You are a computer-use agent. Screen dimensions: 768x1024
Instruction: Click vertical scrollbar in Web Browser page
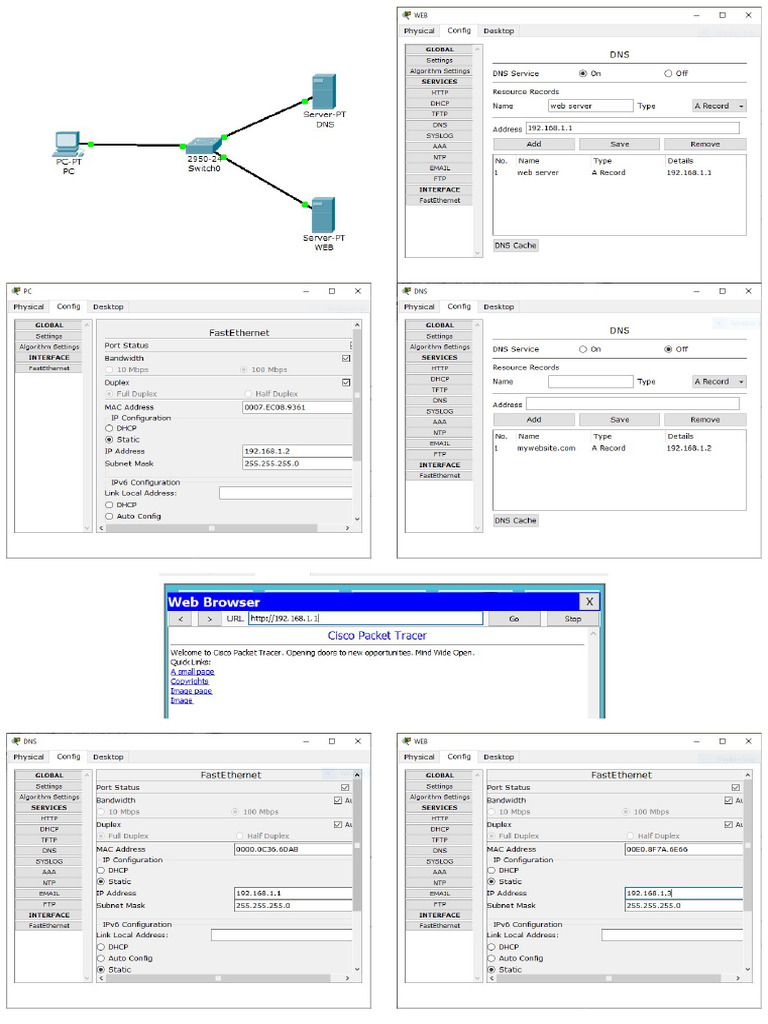pos(593,673)
